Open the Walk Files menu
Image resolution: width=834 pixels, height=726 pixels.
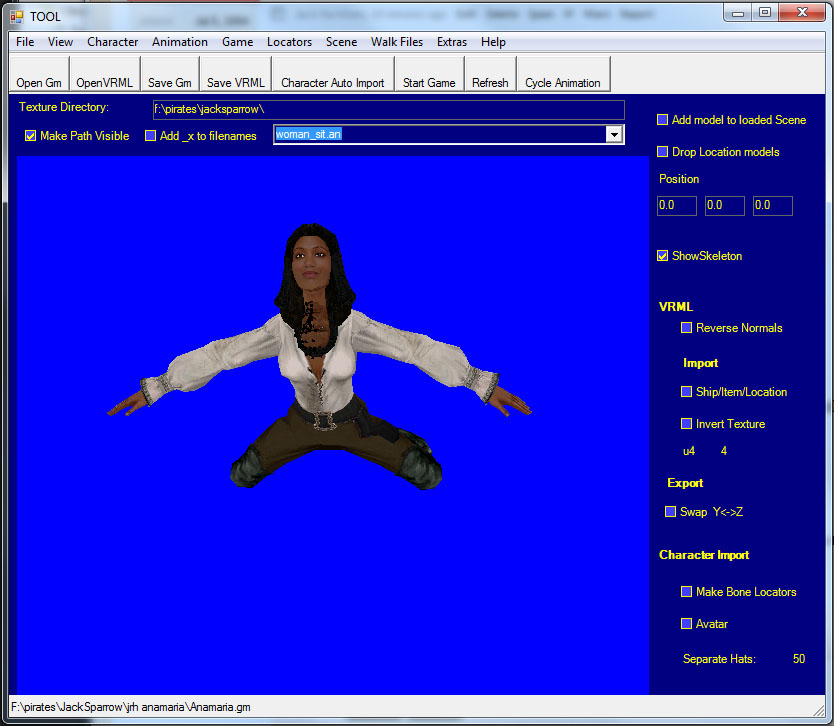397,42
